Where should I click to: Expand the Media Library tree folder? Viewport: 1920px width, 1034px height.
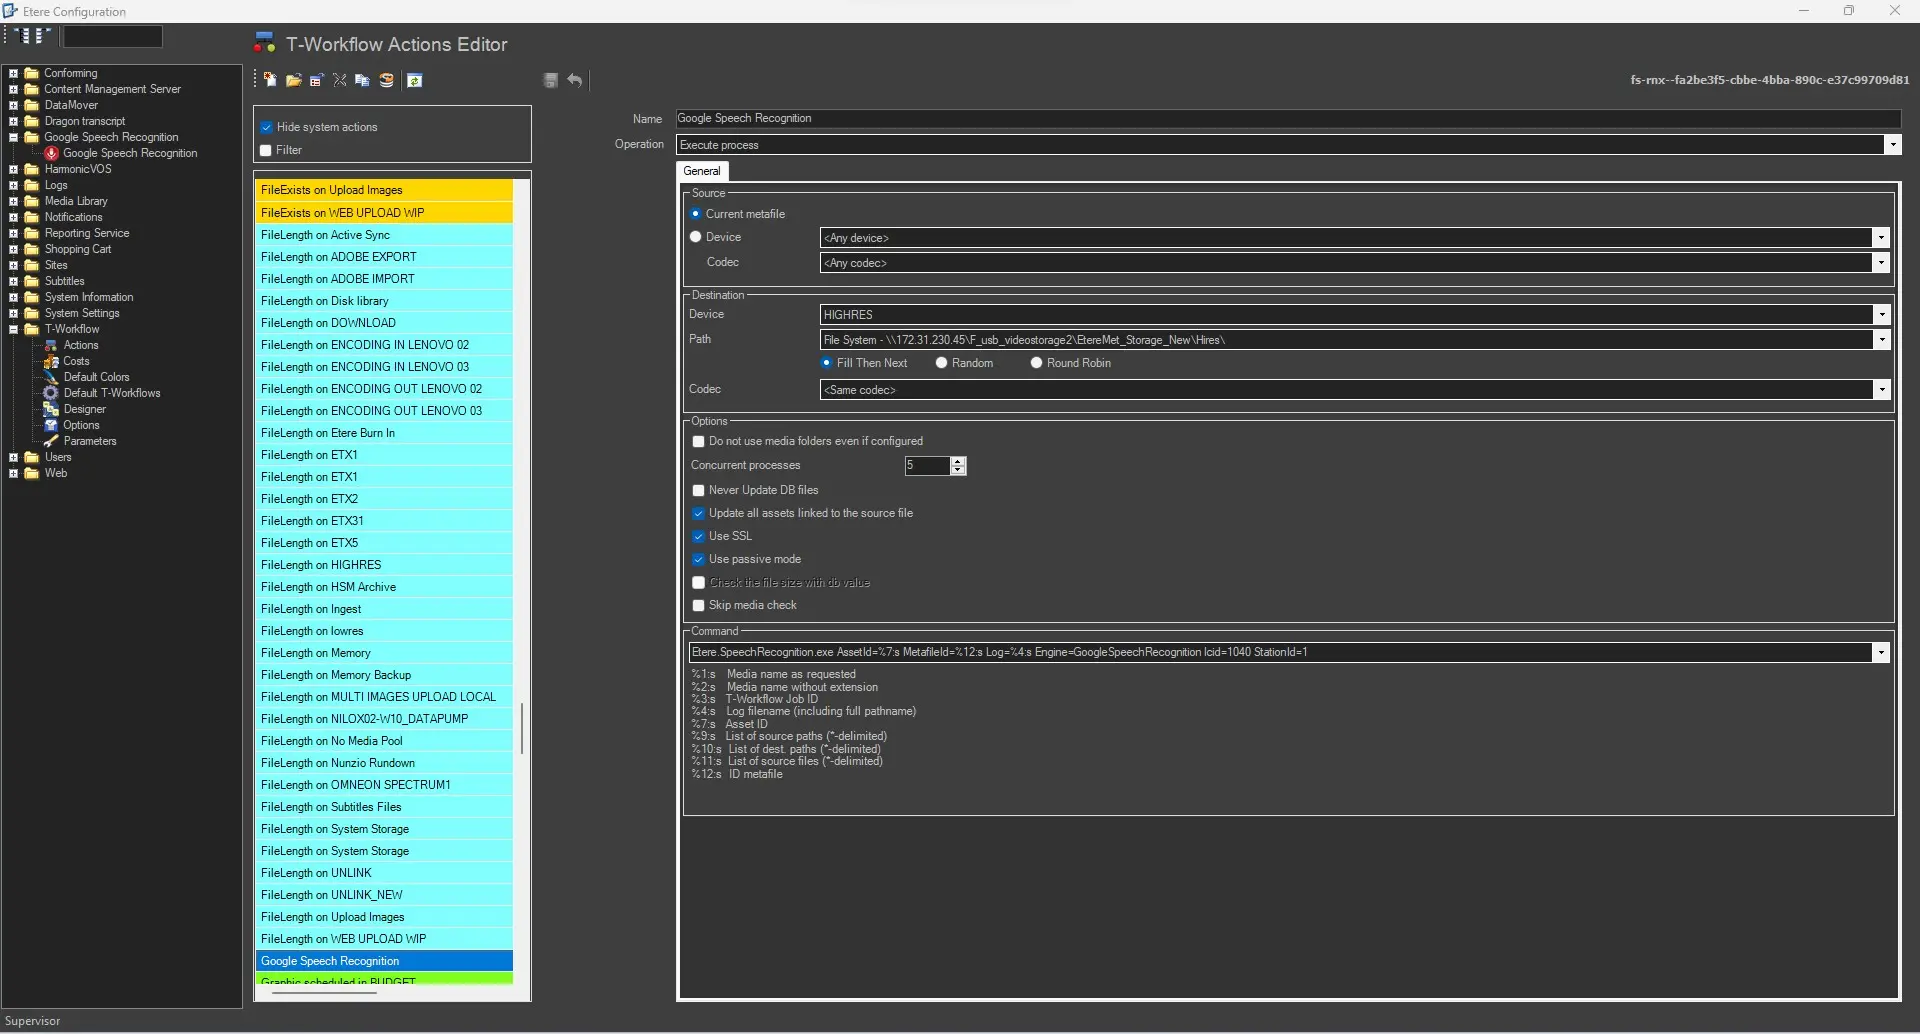(x=14, y=201)
